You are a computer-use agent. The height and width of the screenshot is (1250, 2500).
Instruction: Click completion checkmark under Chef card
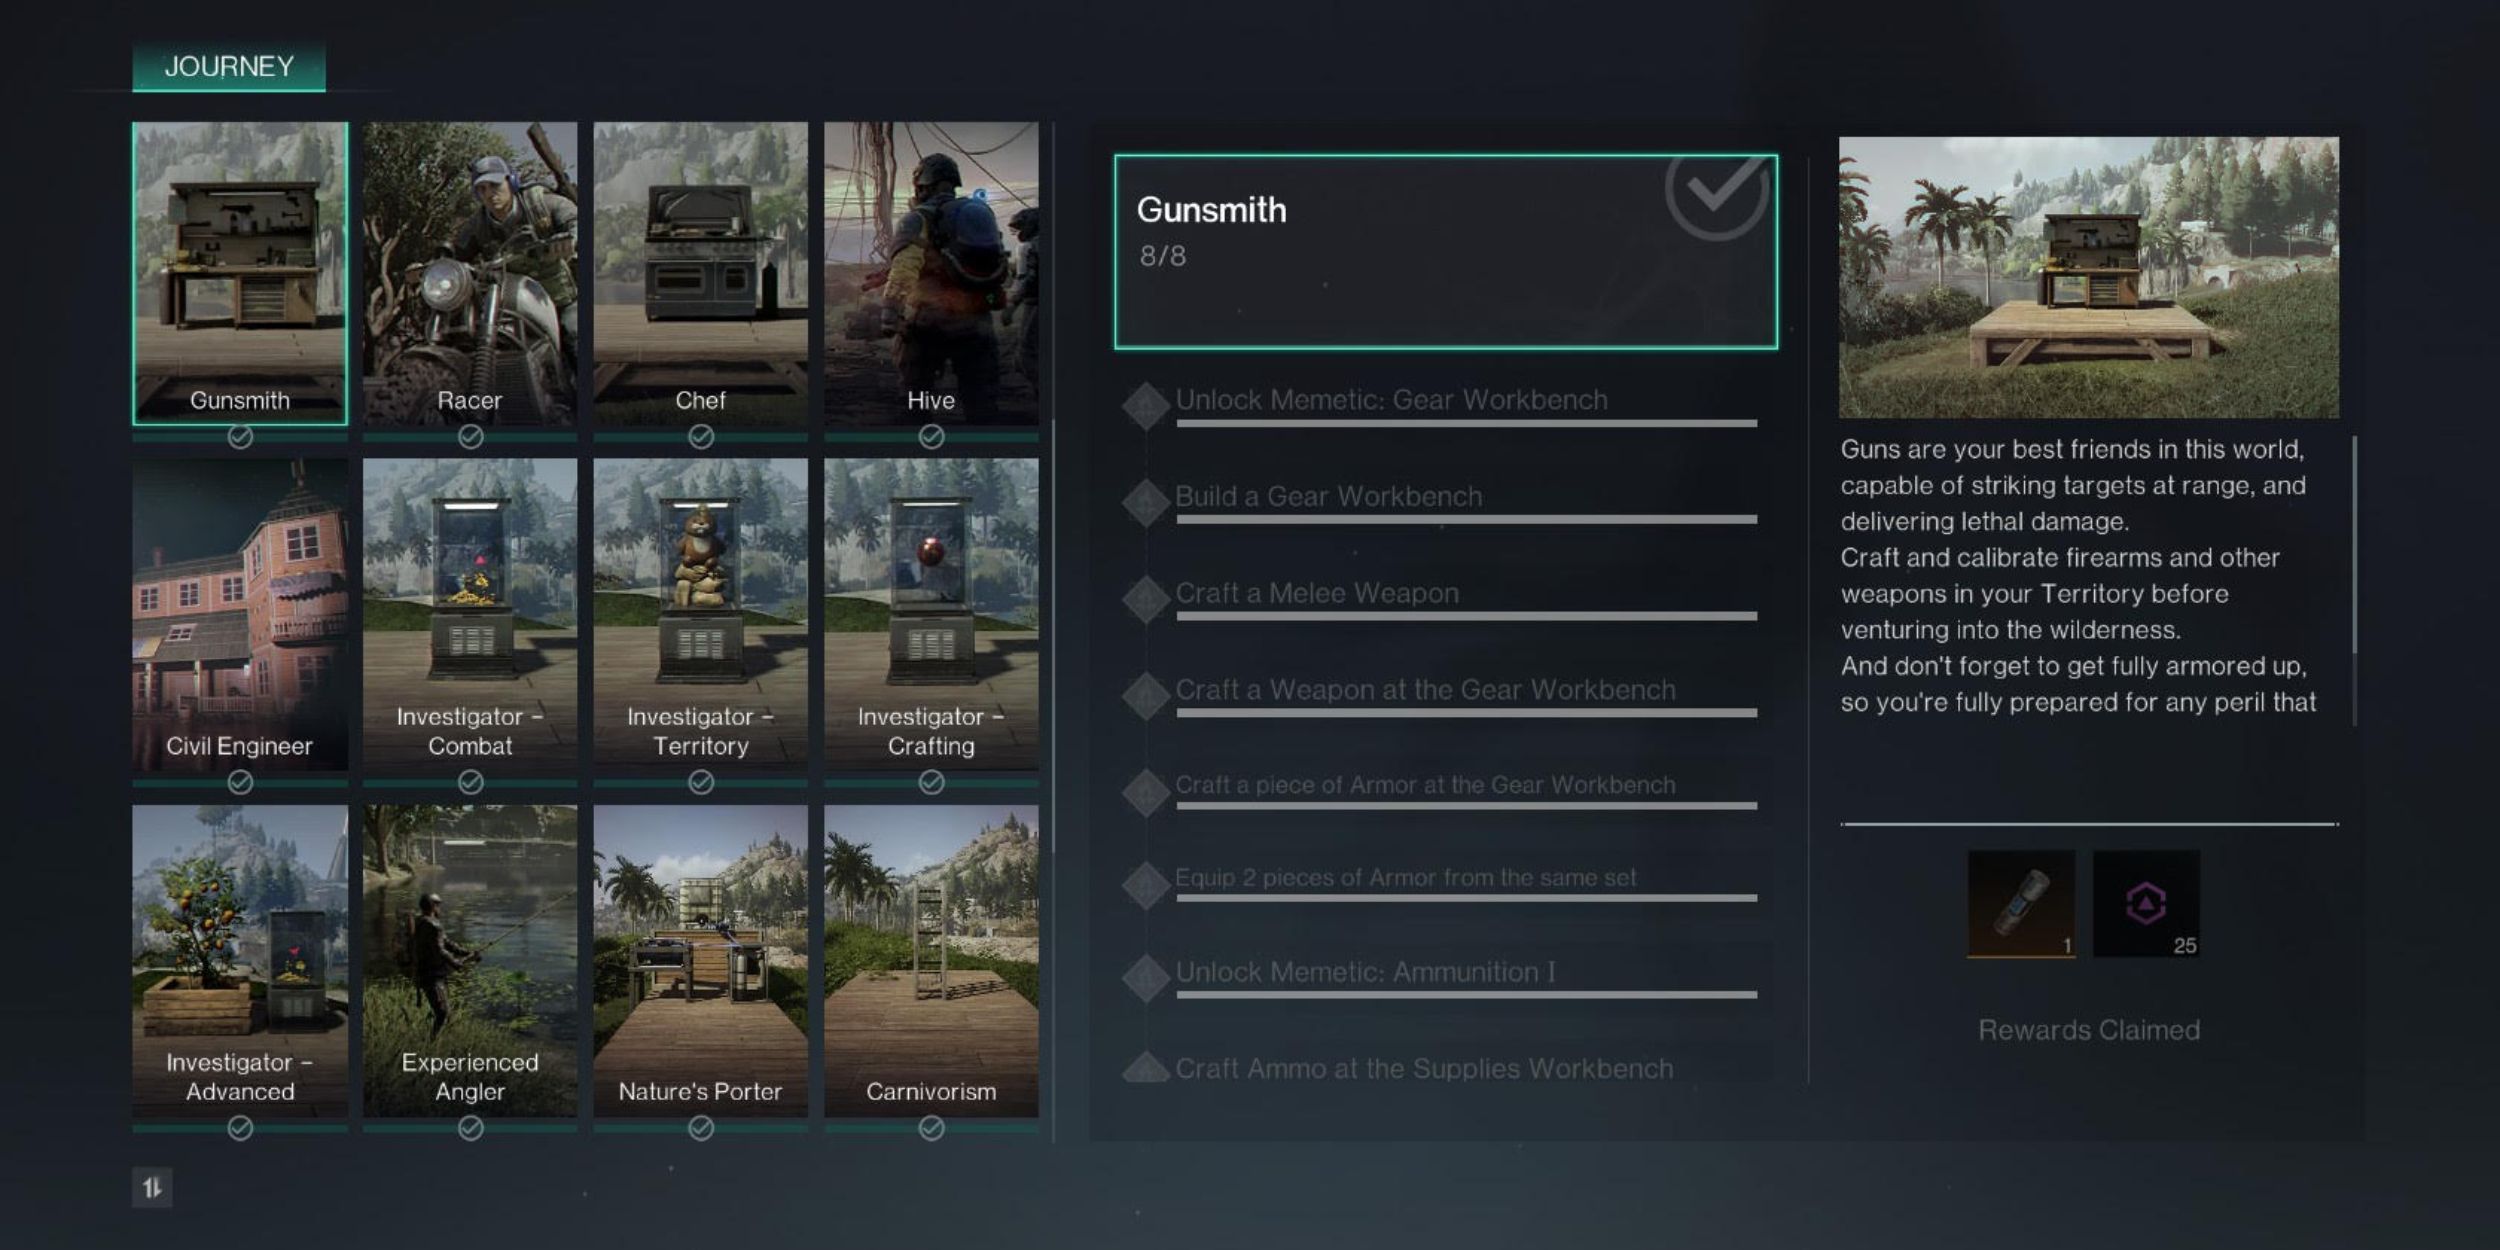point(701,437)
